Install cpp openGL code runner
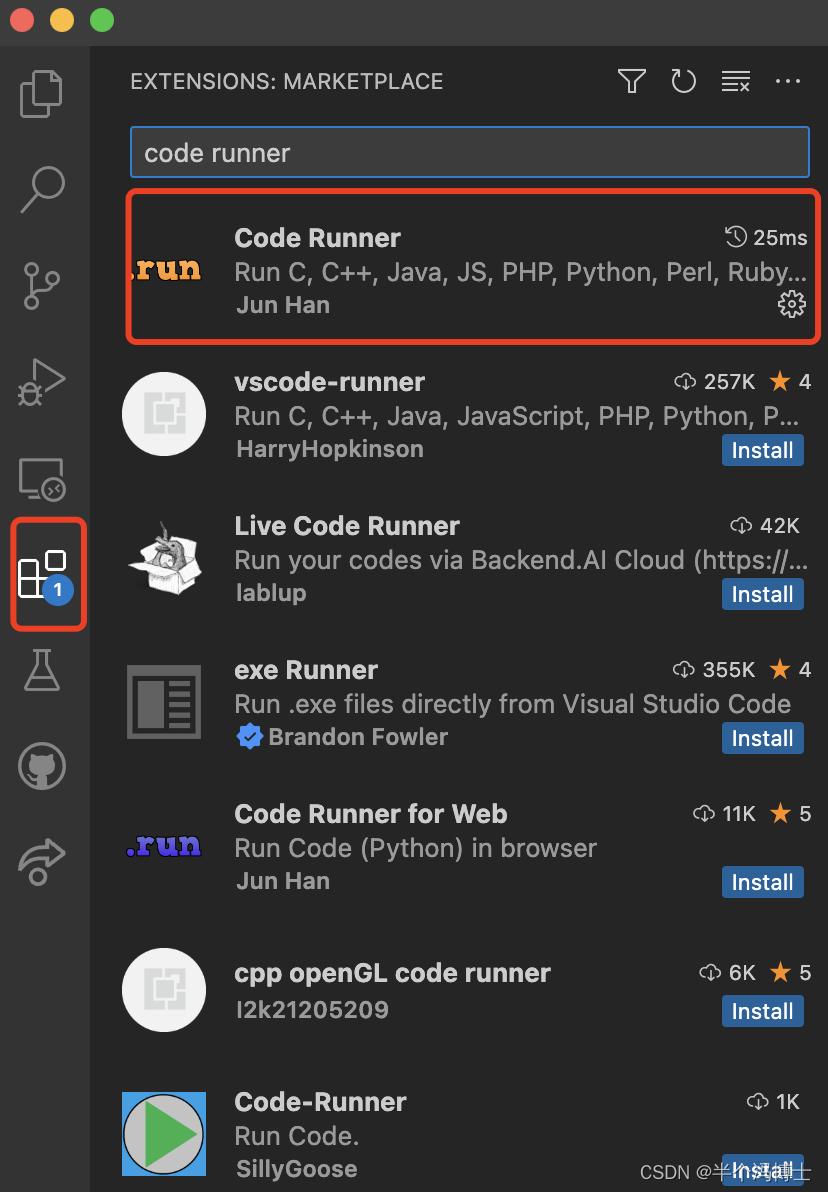 point(763,1011)
